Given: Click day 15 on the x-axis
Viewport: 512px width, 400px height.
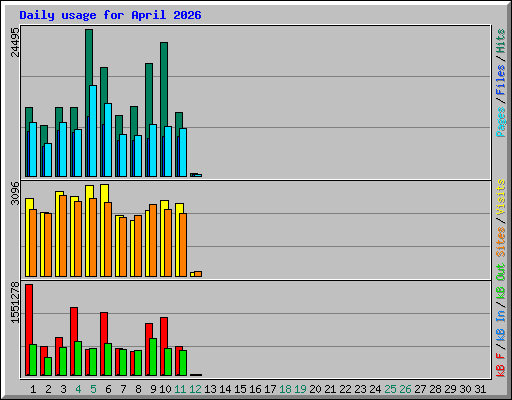Looking at the screenshot, I should [240, 389].
